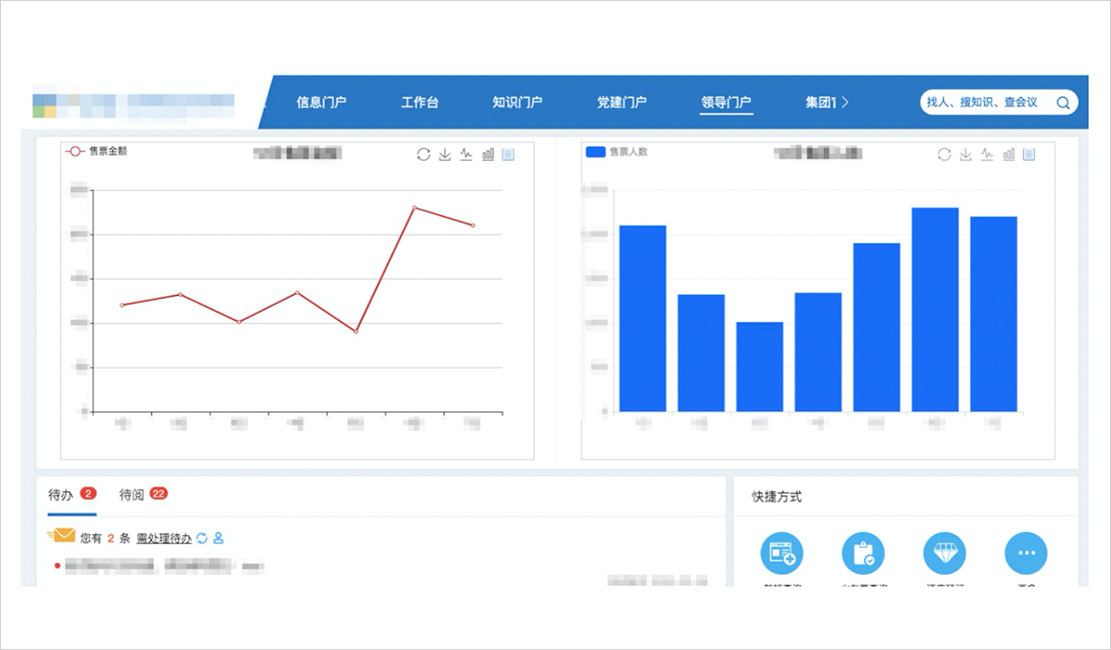Screen dimensions: 1111x650
Task: Toggle 售票人数 legend series visibility
Action: 616,152
